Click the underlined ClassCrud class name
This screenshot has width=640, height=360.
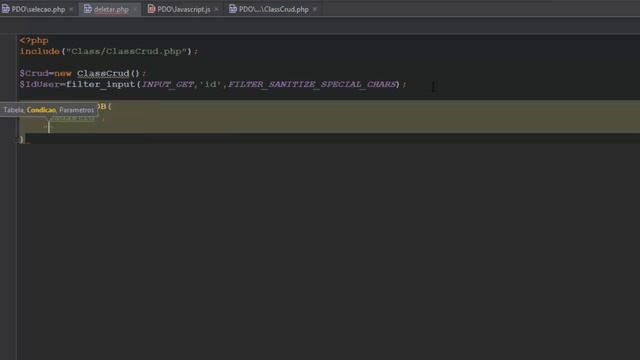pos(103,73)
